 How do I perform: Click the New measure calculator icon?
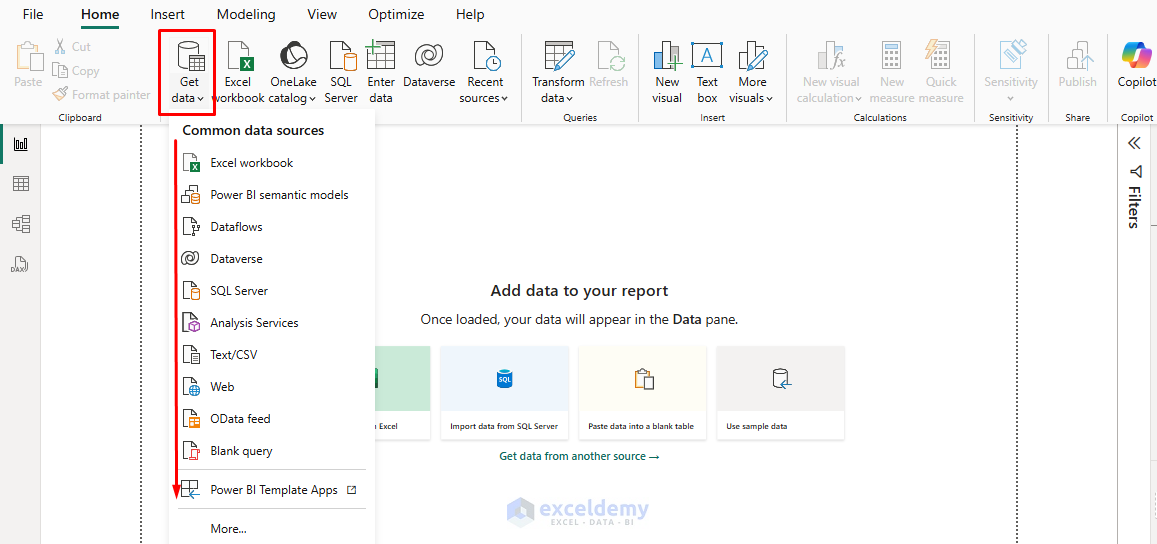pyautogui.click(x=891, y=55)
